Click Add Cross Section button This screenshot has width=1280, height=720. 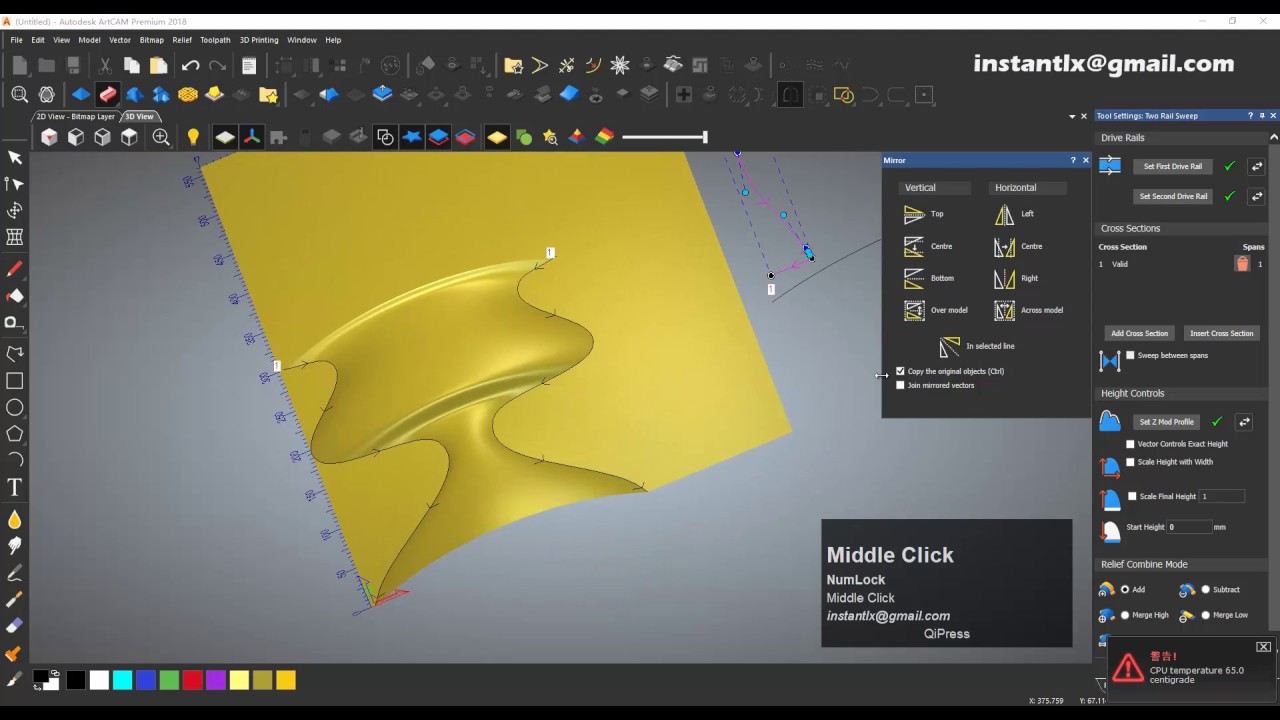1139,333
